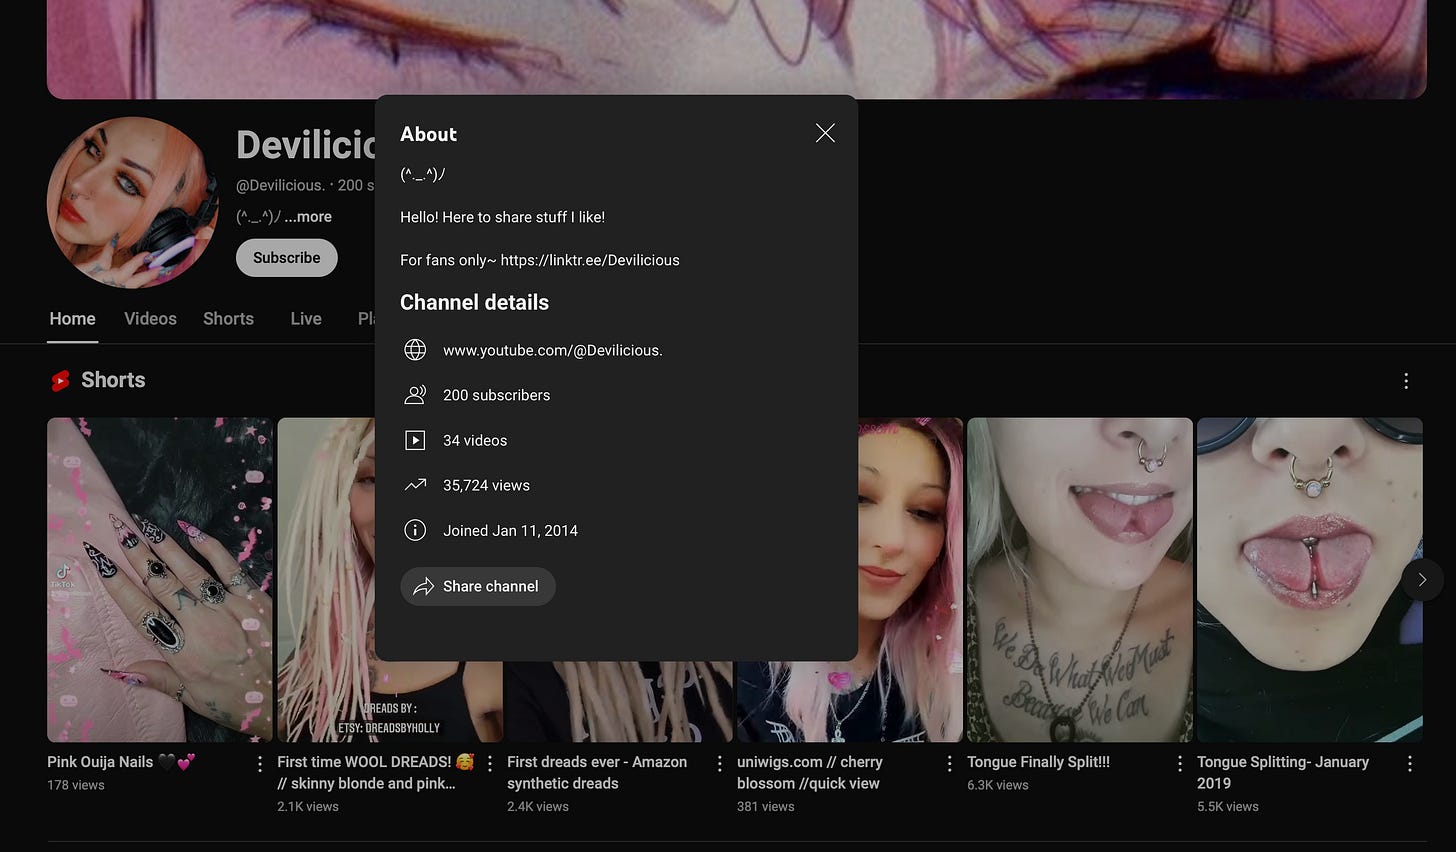
Task: Play the Tongue Finally Split short
Action: [1080, 580]
